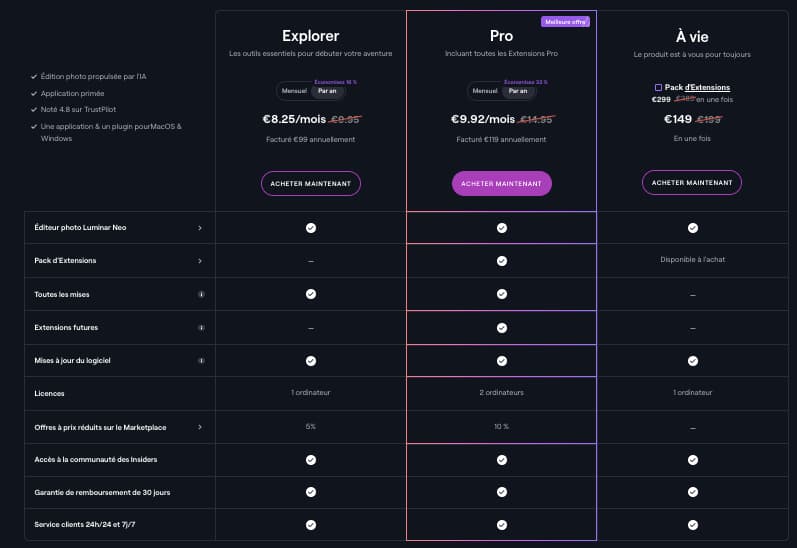Click info icon next to Extensions futures
This screenshot has height=548, width=797.
201,328
